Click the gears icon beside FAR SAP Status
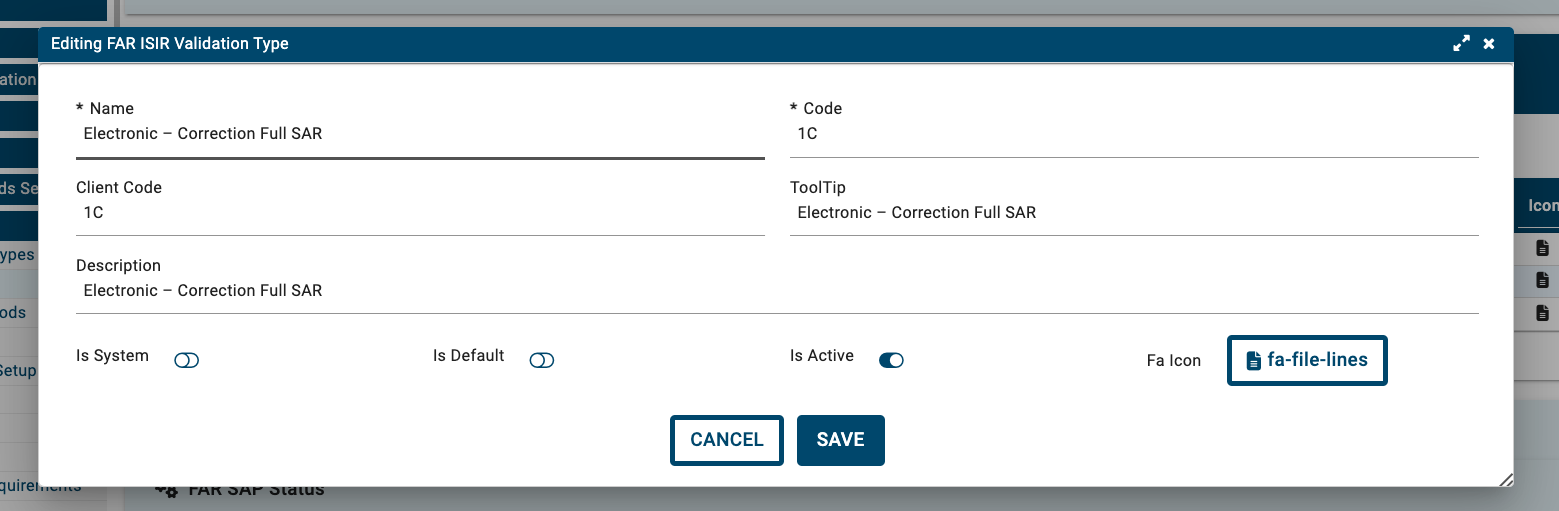 [166, 490]
